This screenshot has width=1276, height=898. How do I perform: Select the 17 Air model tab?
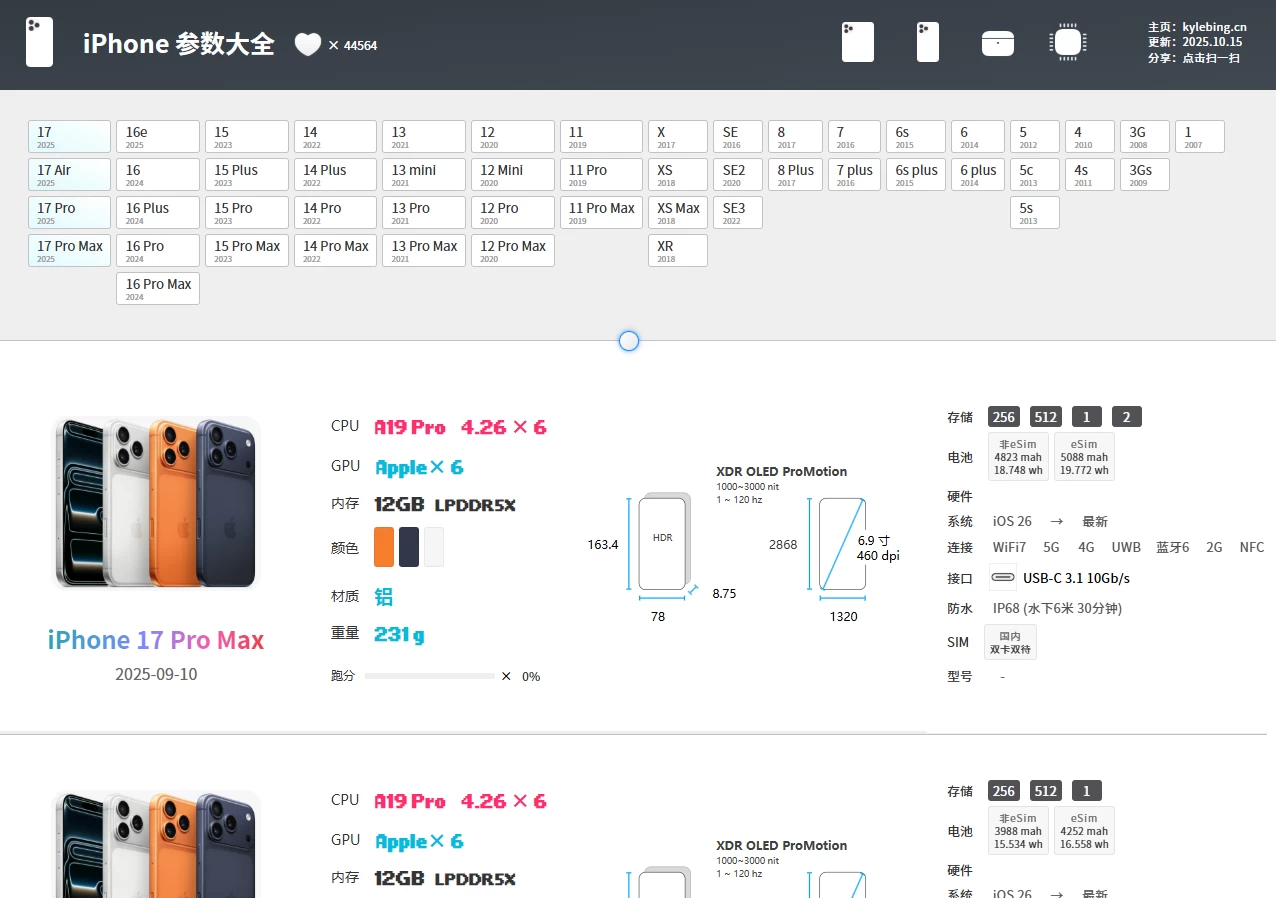click(x=69, y=175)
